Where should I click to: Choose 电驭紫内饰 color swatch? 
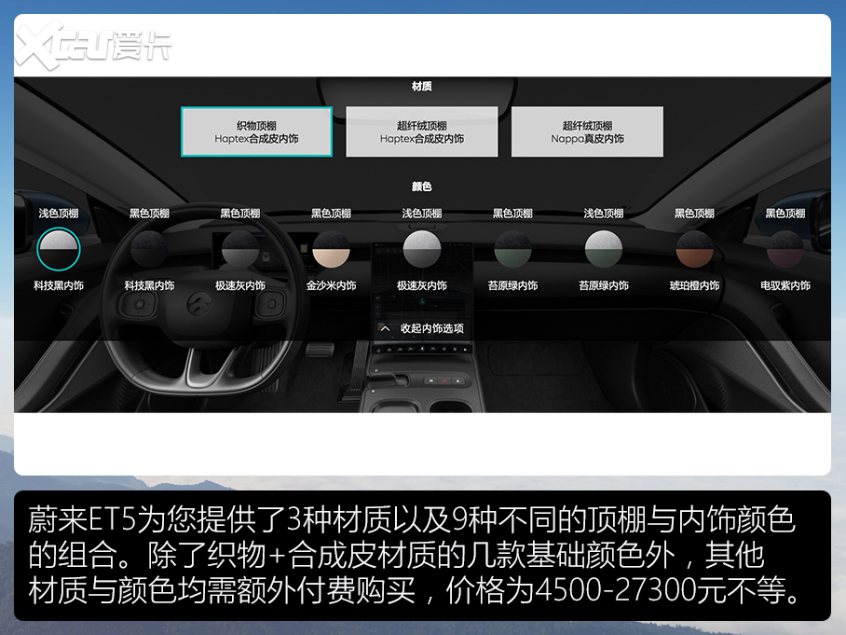(x=786, y=249)
